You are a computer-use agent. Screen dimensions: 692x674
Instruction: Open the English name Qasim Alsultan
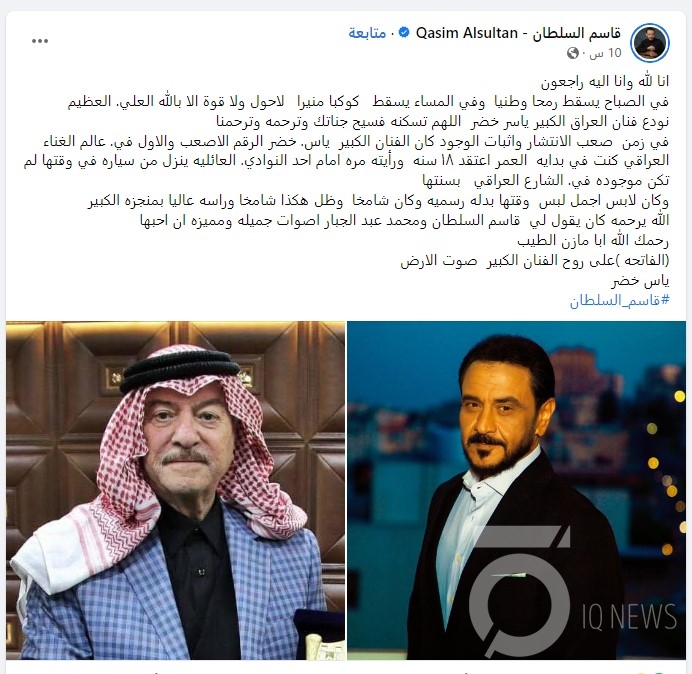click(x=466, y=33)
